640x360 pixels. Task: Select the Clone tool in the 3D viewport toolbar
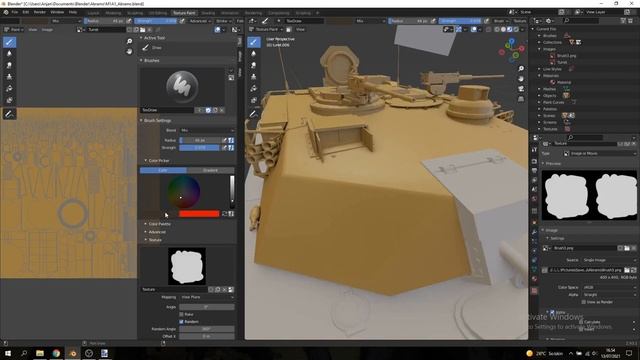tap(253, 77)
